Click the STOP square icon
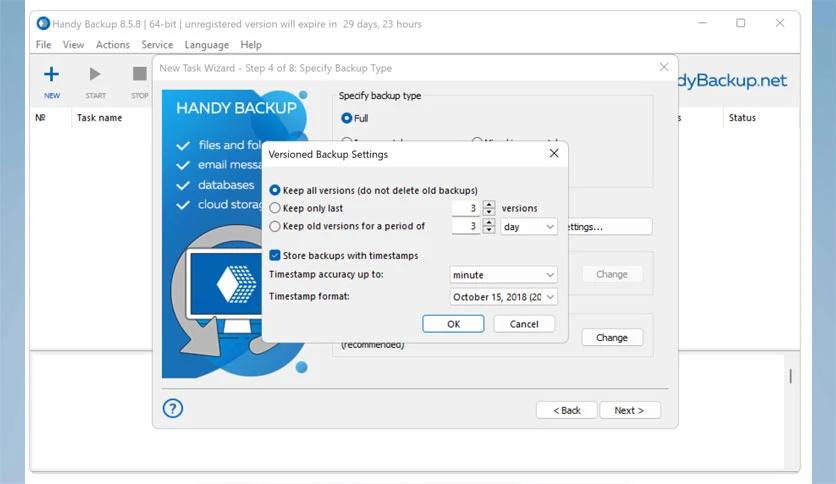The height and width of the screenshot is (484, 836). point(140,74)
